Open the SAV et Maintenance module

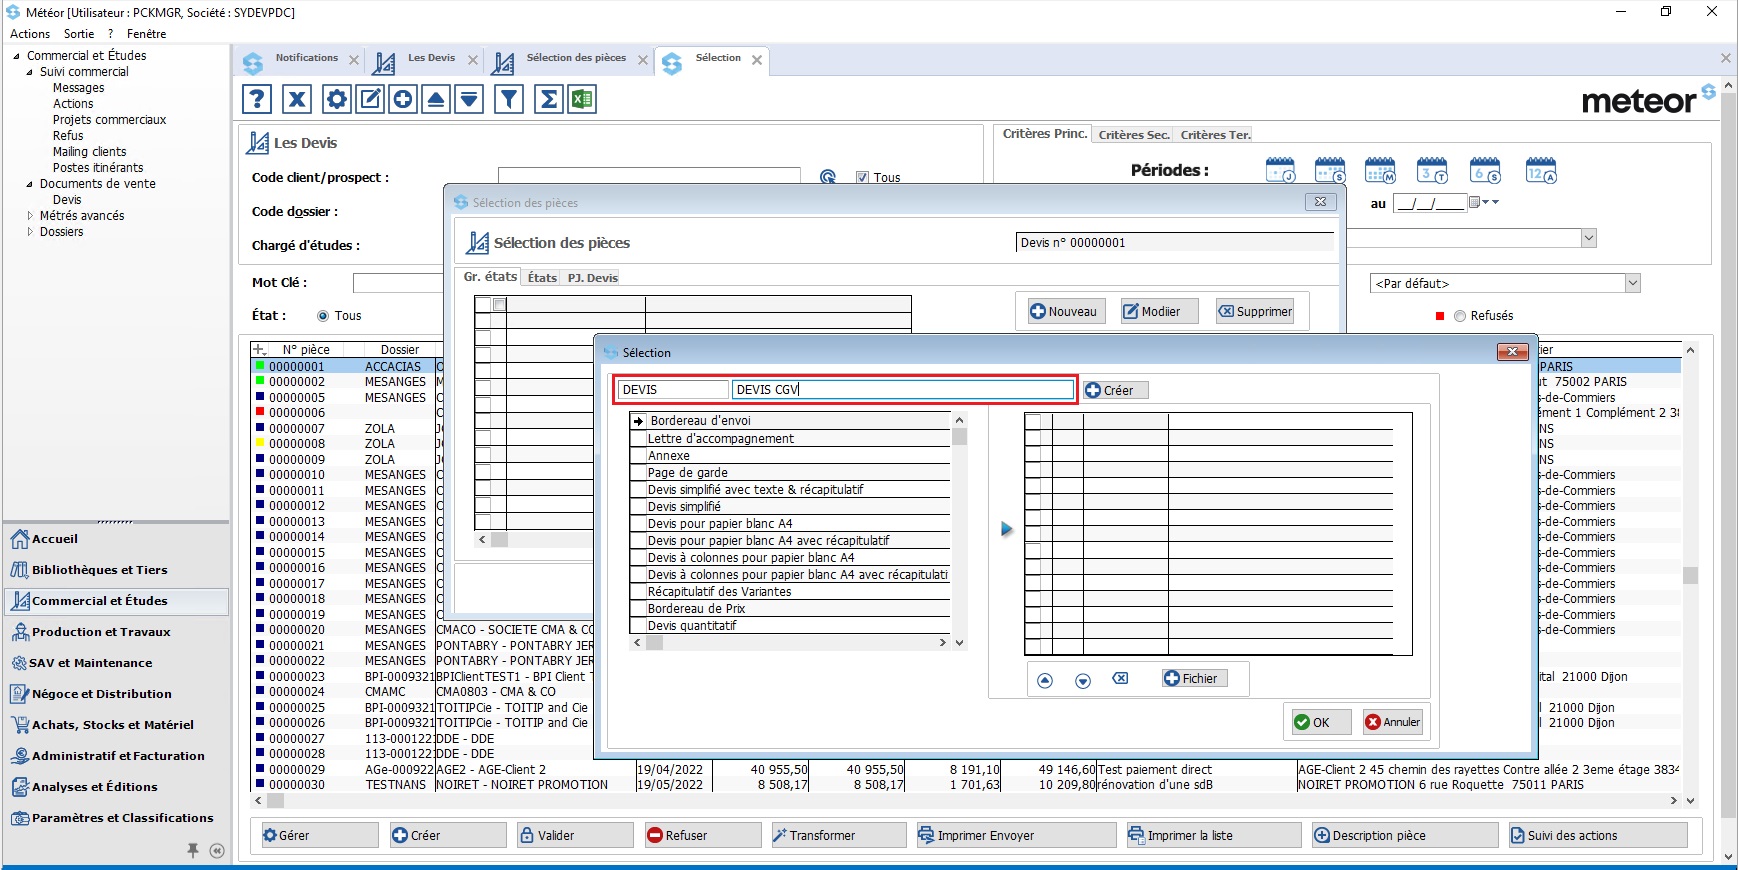[x=116, y=663]
